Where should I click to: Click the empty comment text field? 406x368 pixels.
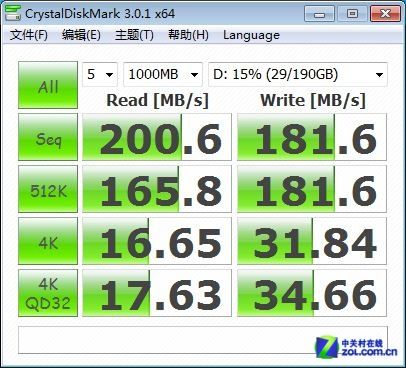coord(203,340)
